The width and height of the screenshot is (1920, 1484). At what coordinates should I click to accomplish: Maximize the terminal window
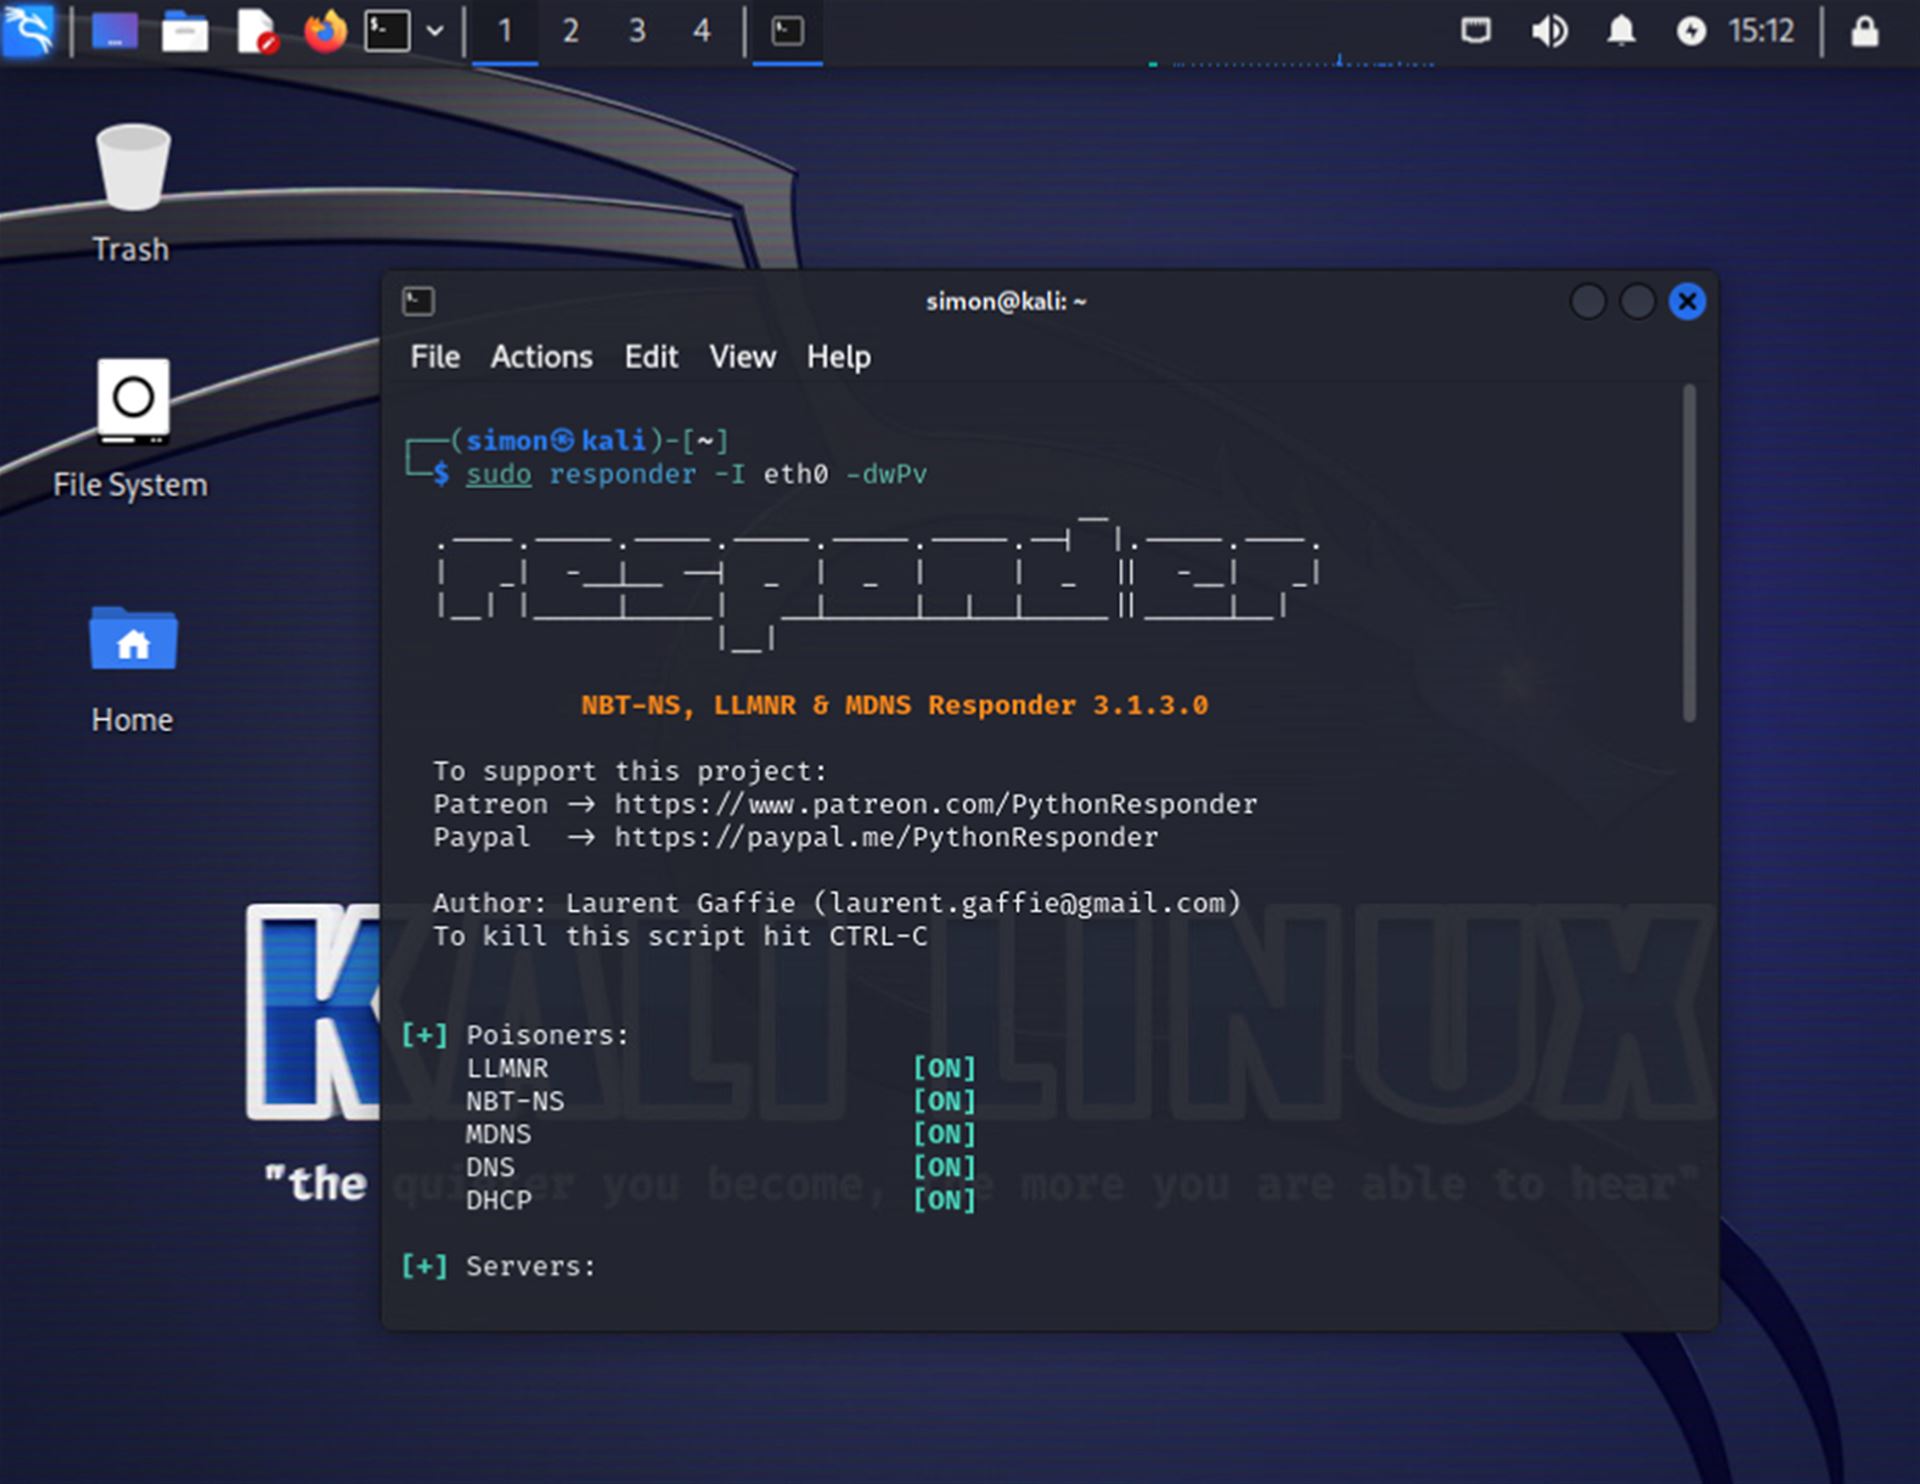click(1637, 301)
